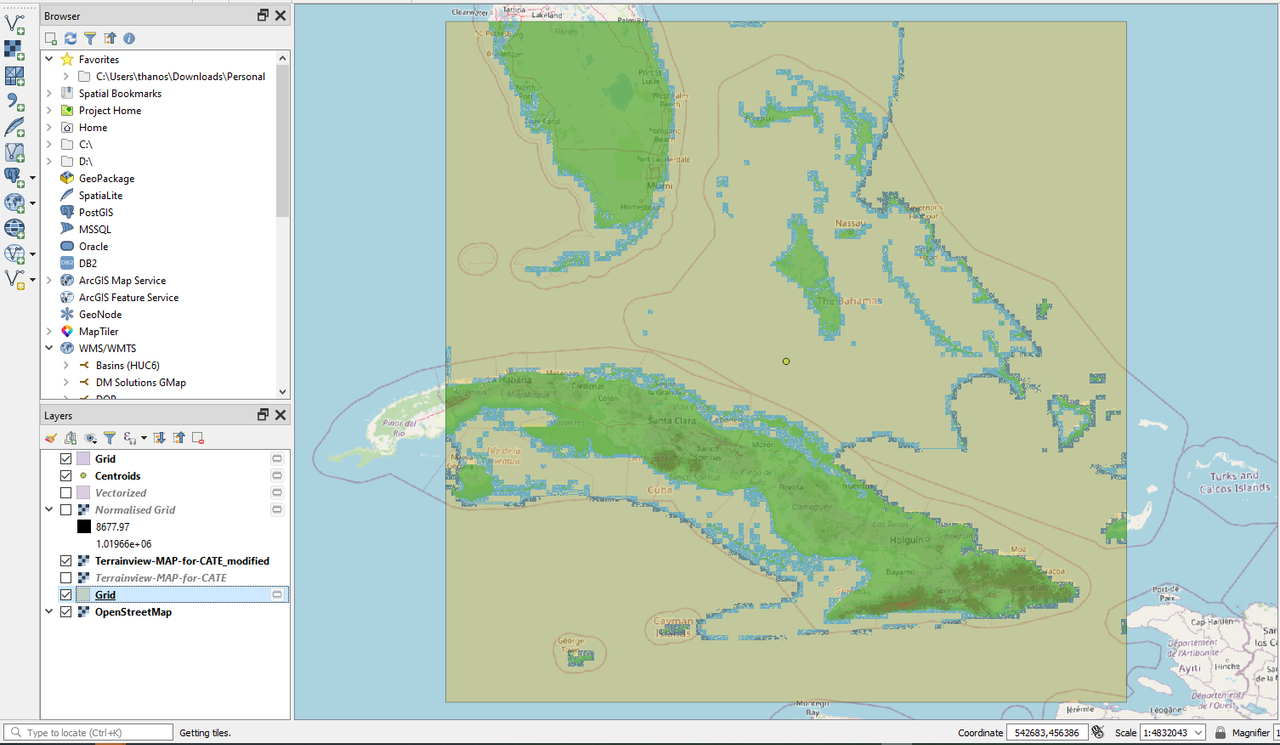Hide the Terrainview-MAP-for-CATE_modified layer
1280x745 pixels.
click(x=66, y=561)
